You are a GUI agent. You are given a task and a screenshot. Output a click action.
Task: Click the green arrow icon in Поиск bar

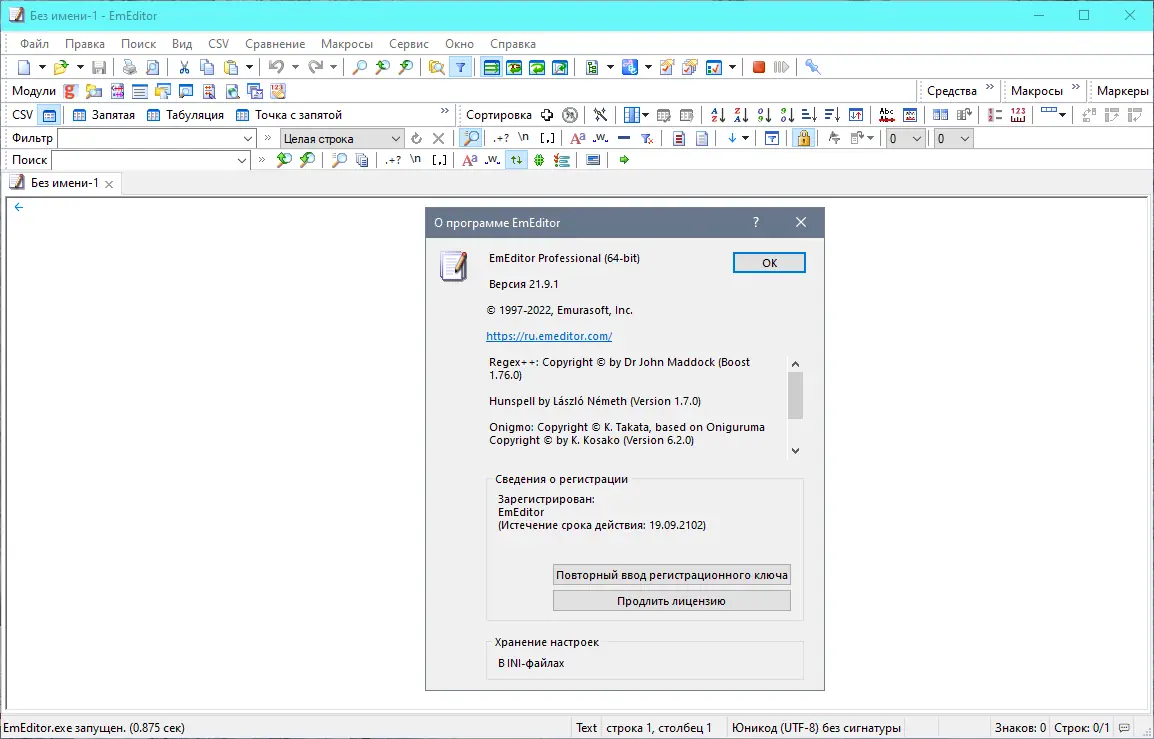624,160
